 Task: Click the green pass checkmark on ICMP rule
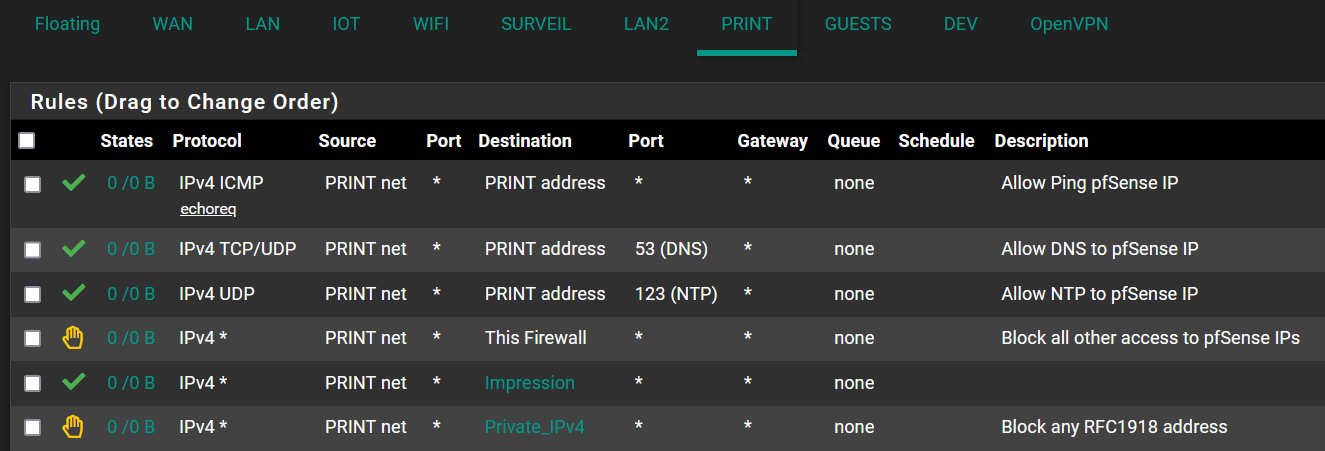pos(73,183)
